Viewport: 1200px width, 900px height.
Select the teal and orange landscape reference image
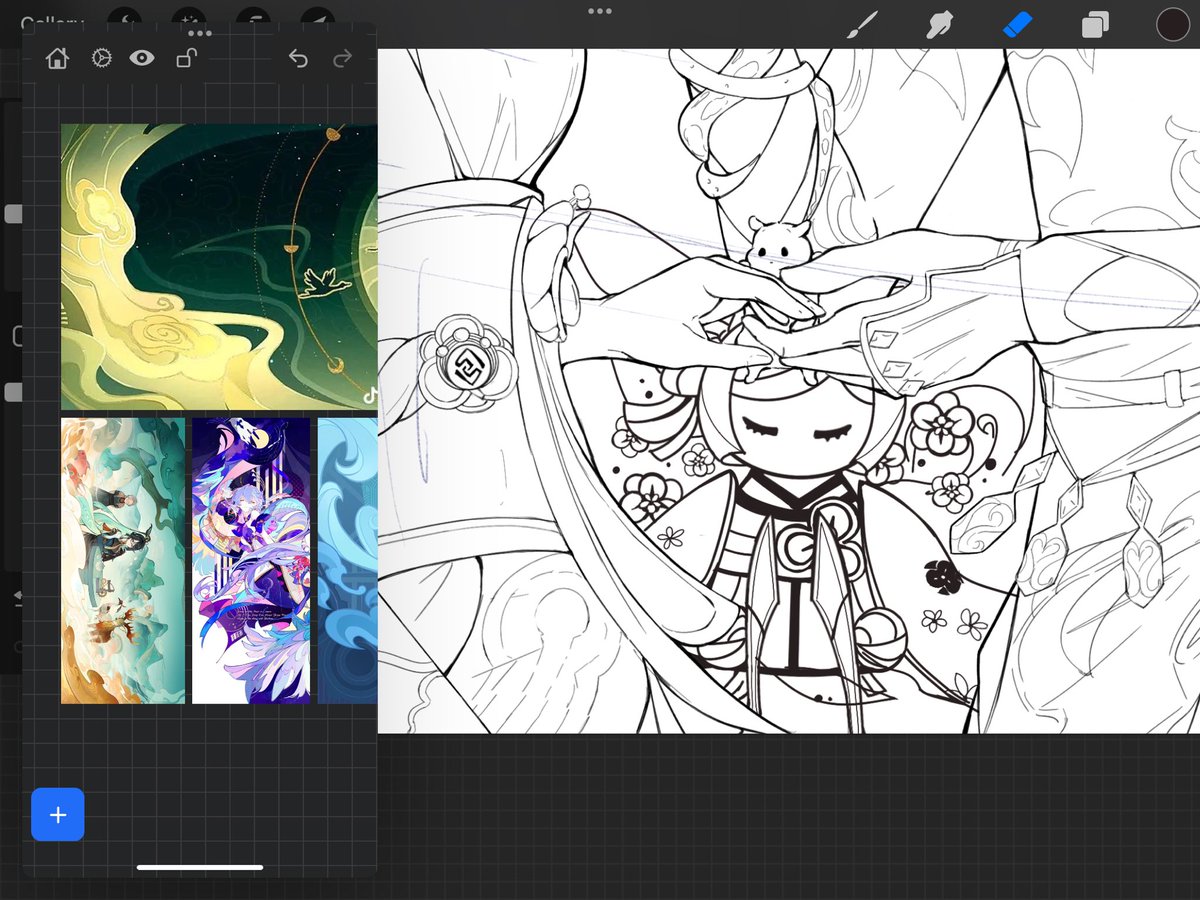click(x=123, y=561)
